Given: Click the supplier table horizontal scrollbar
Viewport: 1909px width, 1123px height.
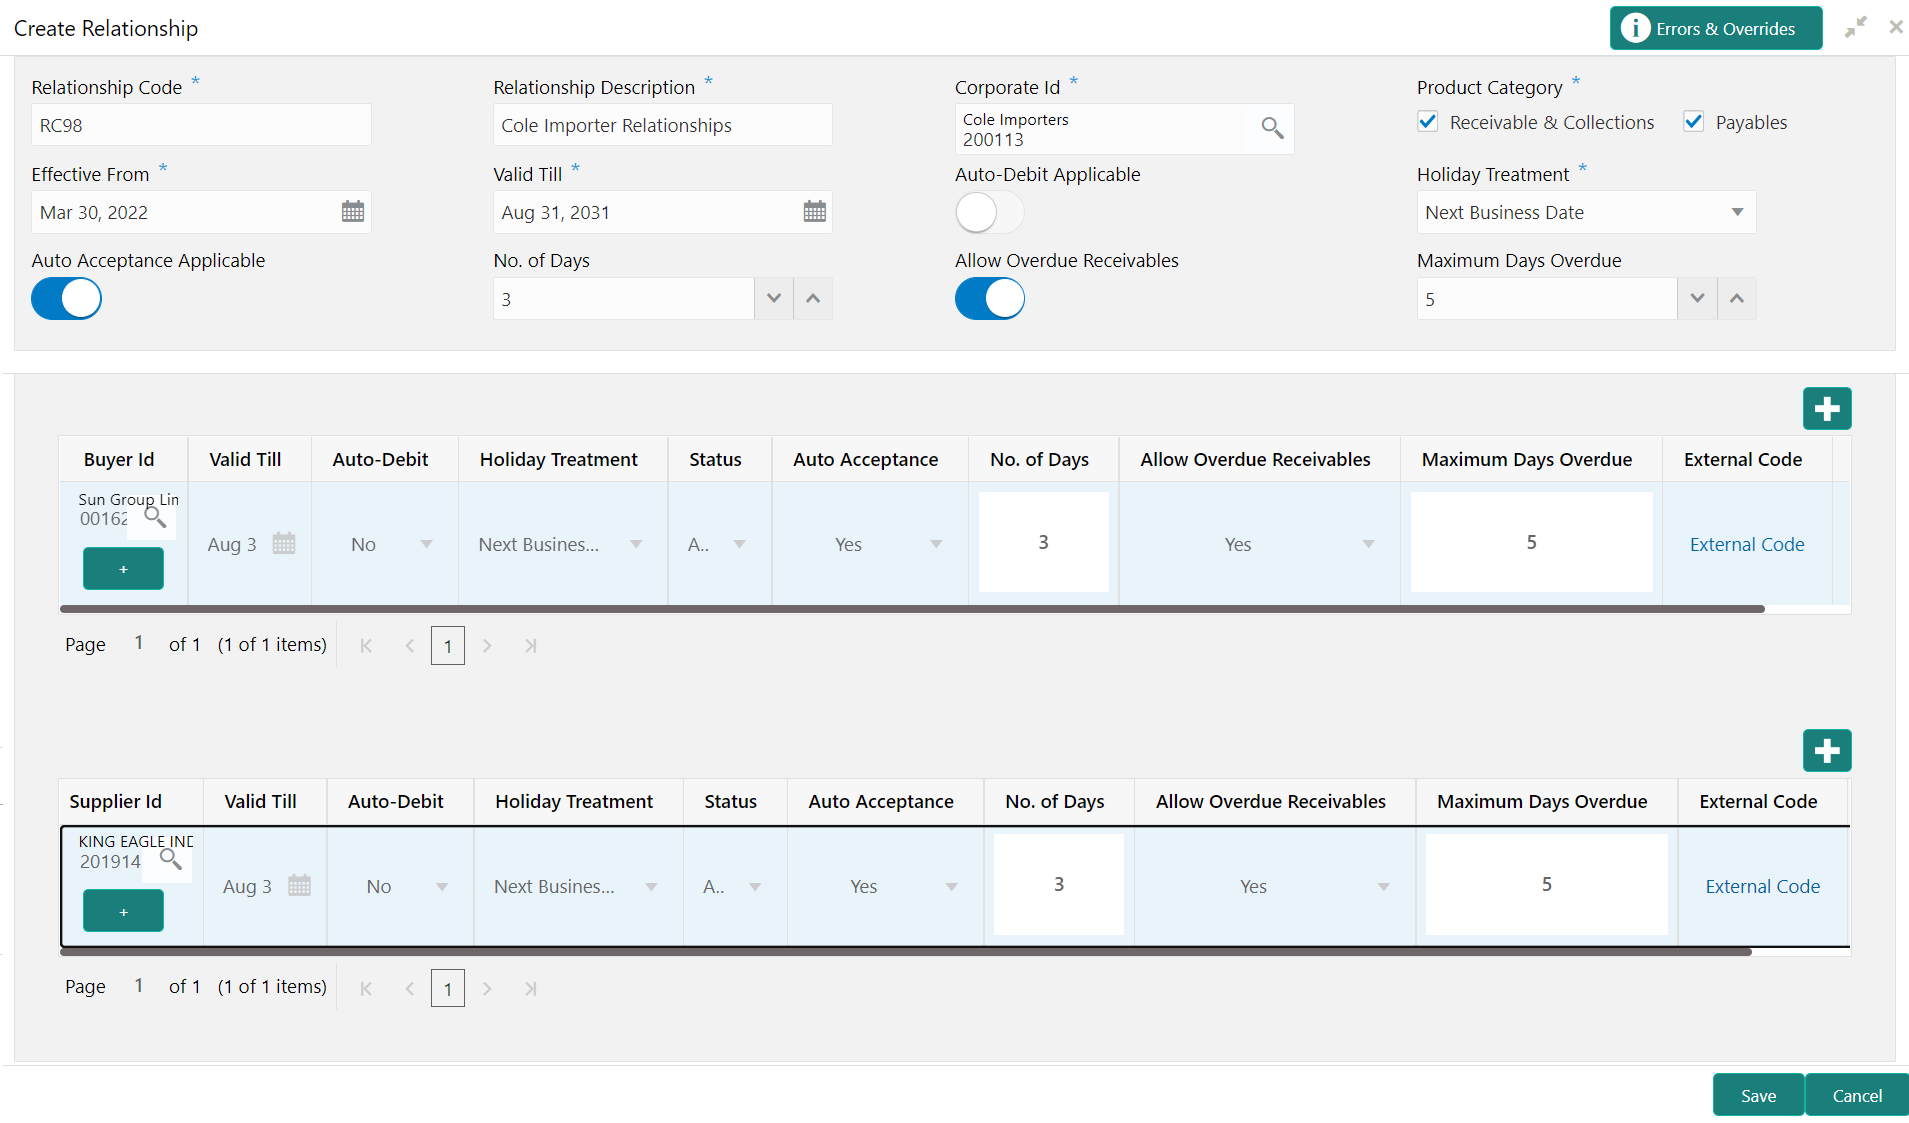Looking at the screenshot, I should [x=906, y=951].
